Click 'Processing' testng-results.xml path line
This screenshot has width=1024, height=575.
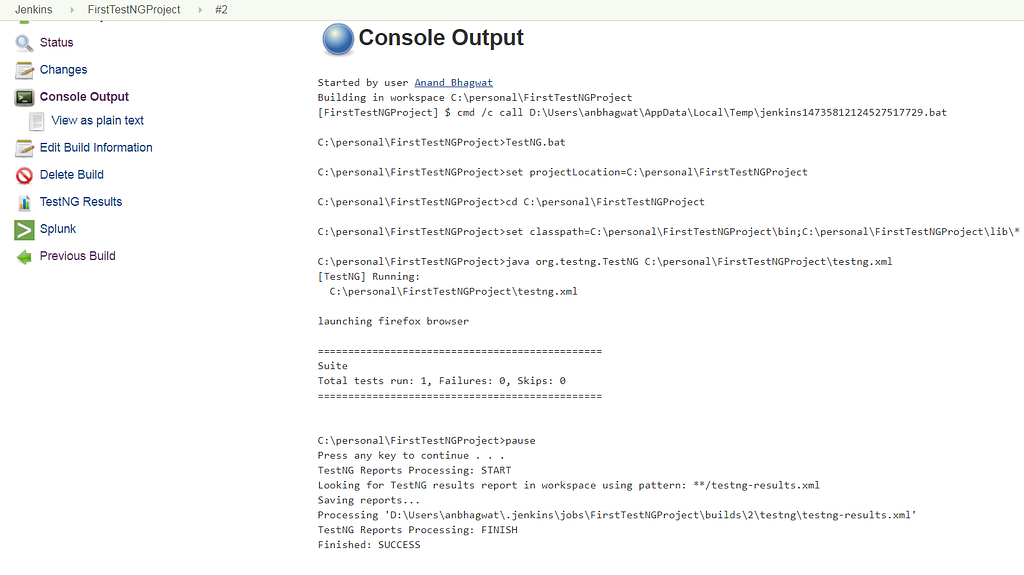(x=617, y=515)
